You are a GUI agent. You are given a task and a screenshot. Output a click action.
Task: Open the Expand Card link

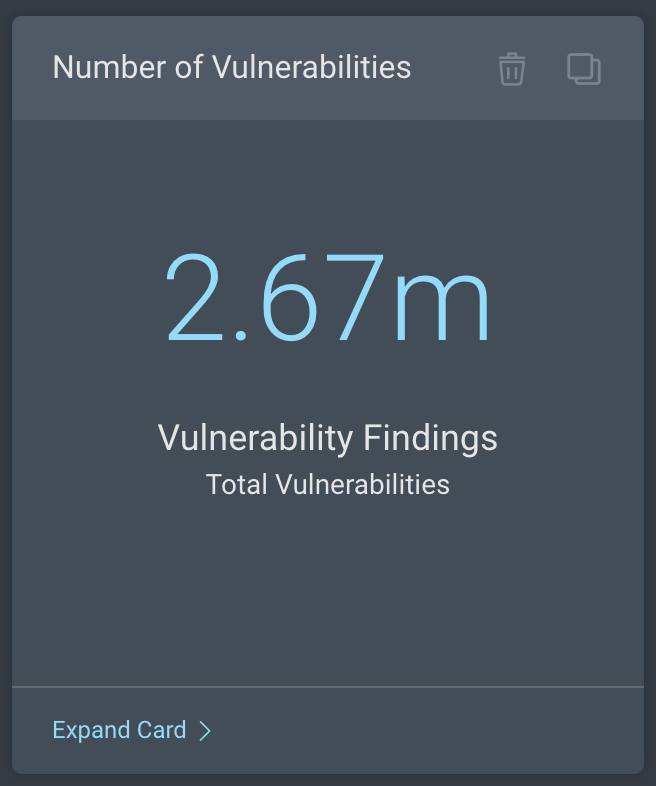(x=120, y=731)
